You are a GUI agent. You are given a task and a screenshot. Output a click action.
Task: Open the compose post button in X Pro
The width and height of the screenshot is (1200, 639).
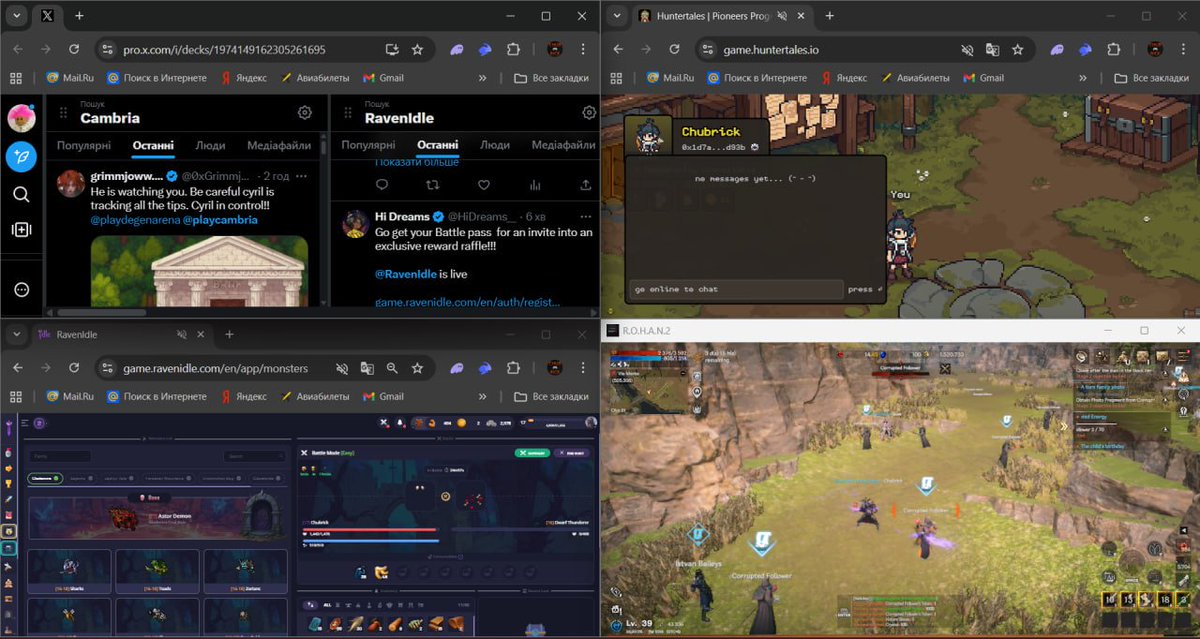tap(21, 156)
